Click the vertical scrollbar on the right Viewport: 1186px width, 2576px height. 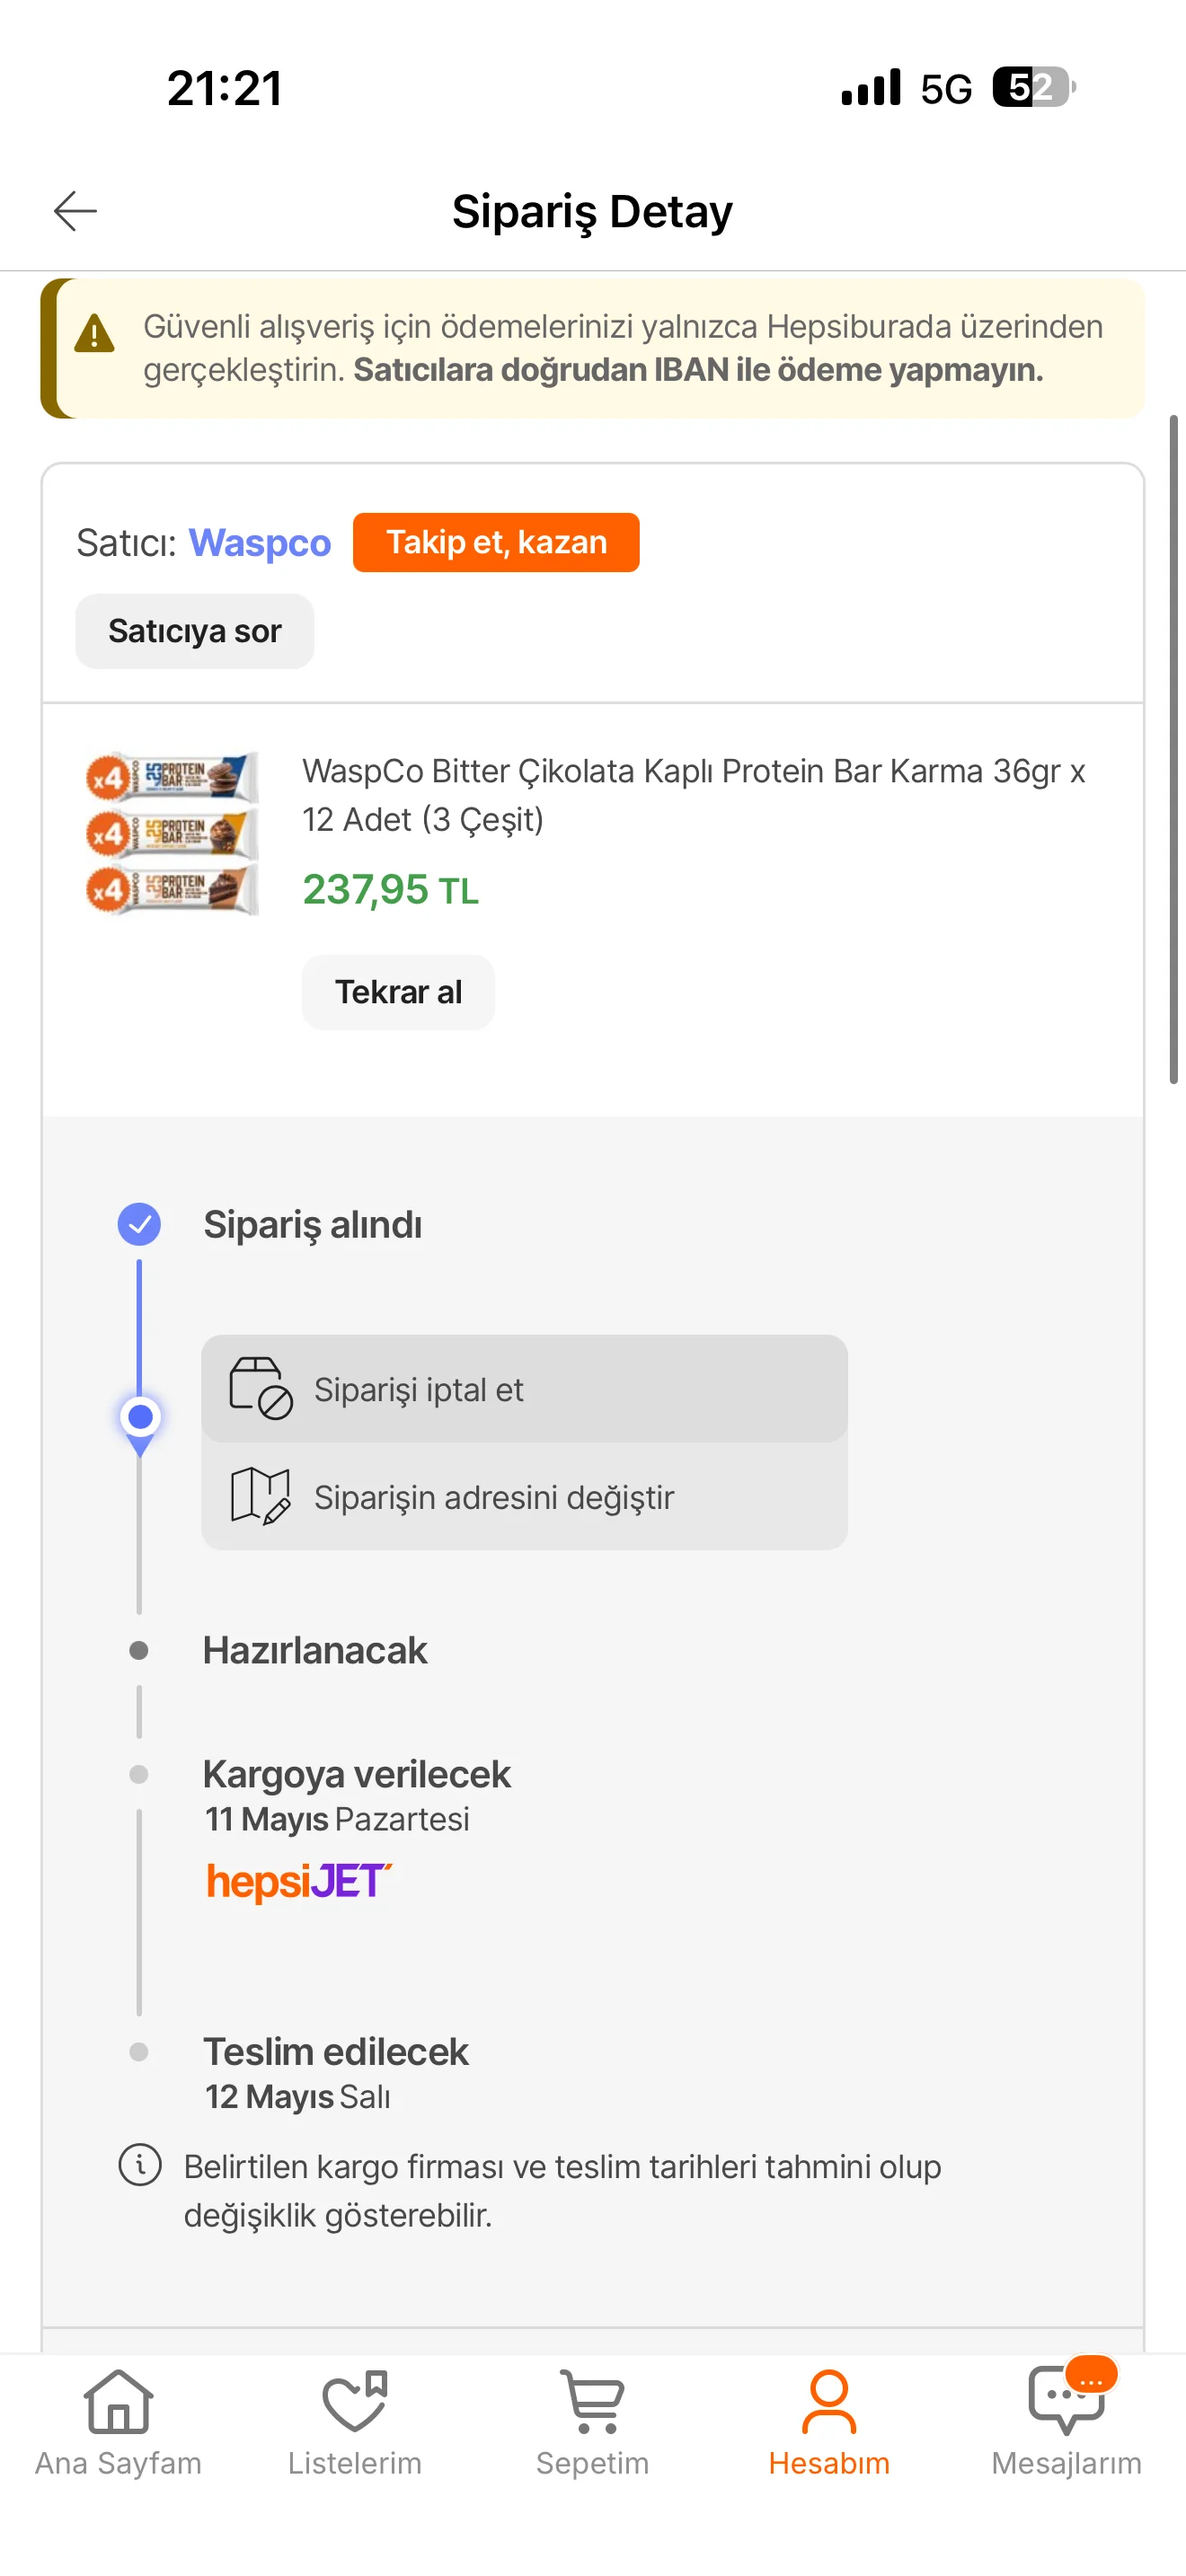tap(1174, 748)
